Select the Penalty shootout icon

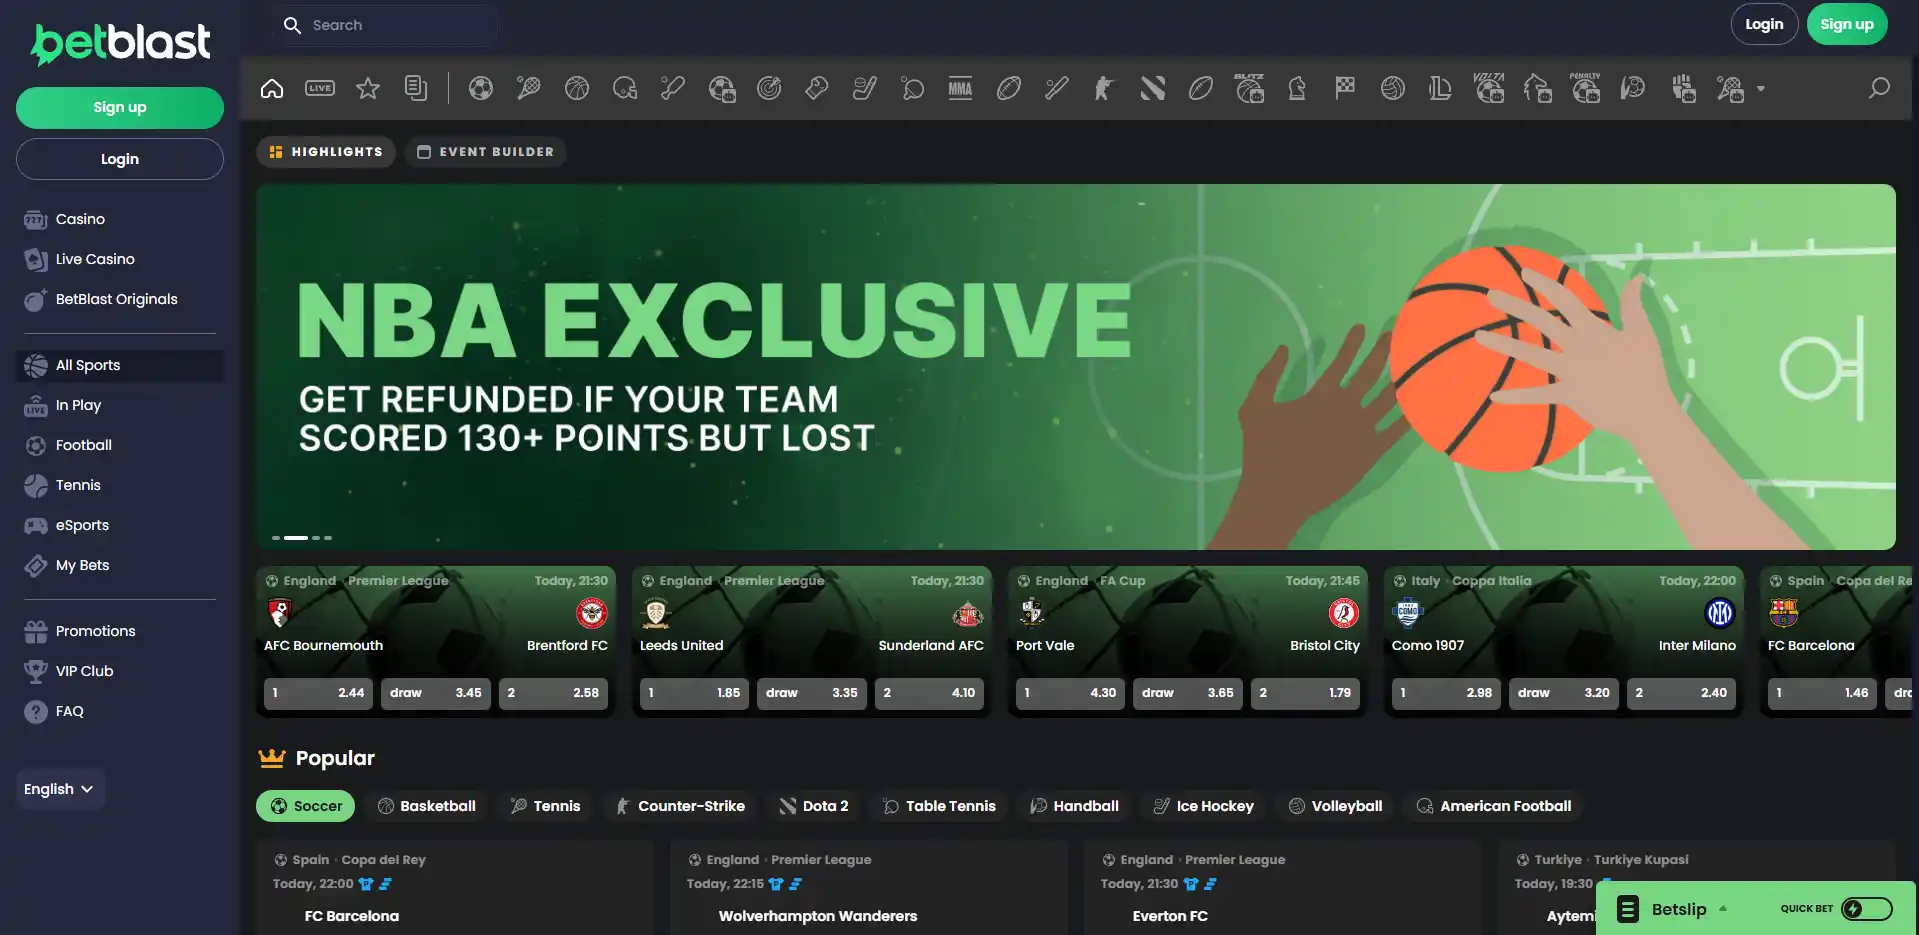click(x=1585, y=89)
